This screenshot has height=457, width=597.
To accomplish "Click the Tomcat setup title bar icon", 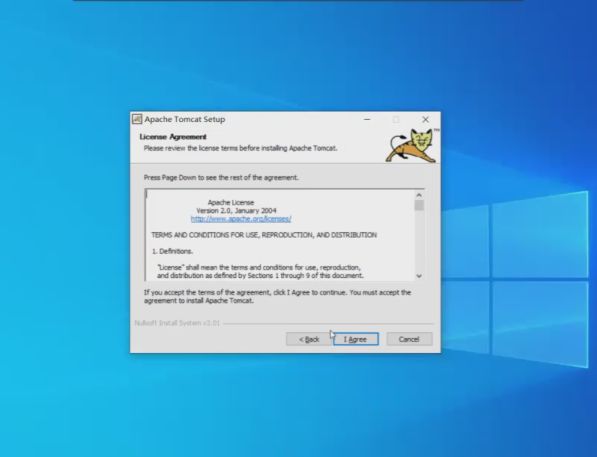I will pos(137,119).
